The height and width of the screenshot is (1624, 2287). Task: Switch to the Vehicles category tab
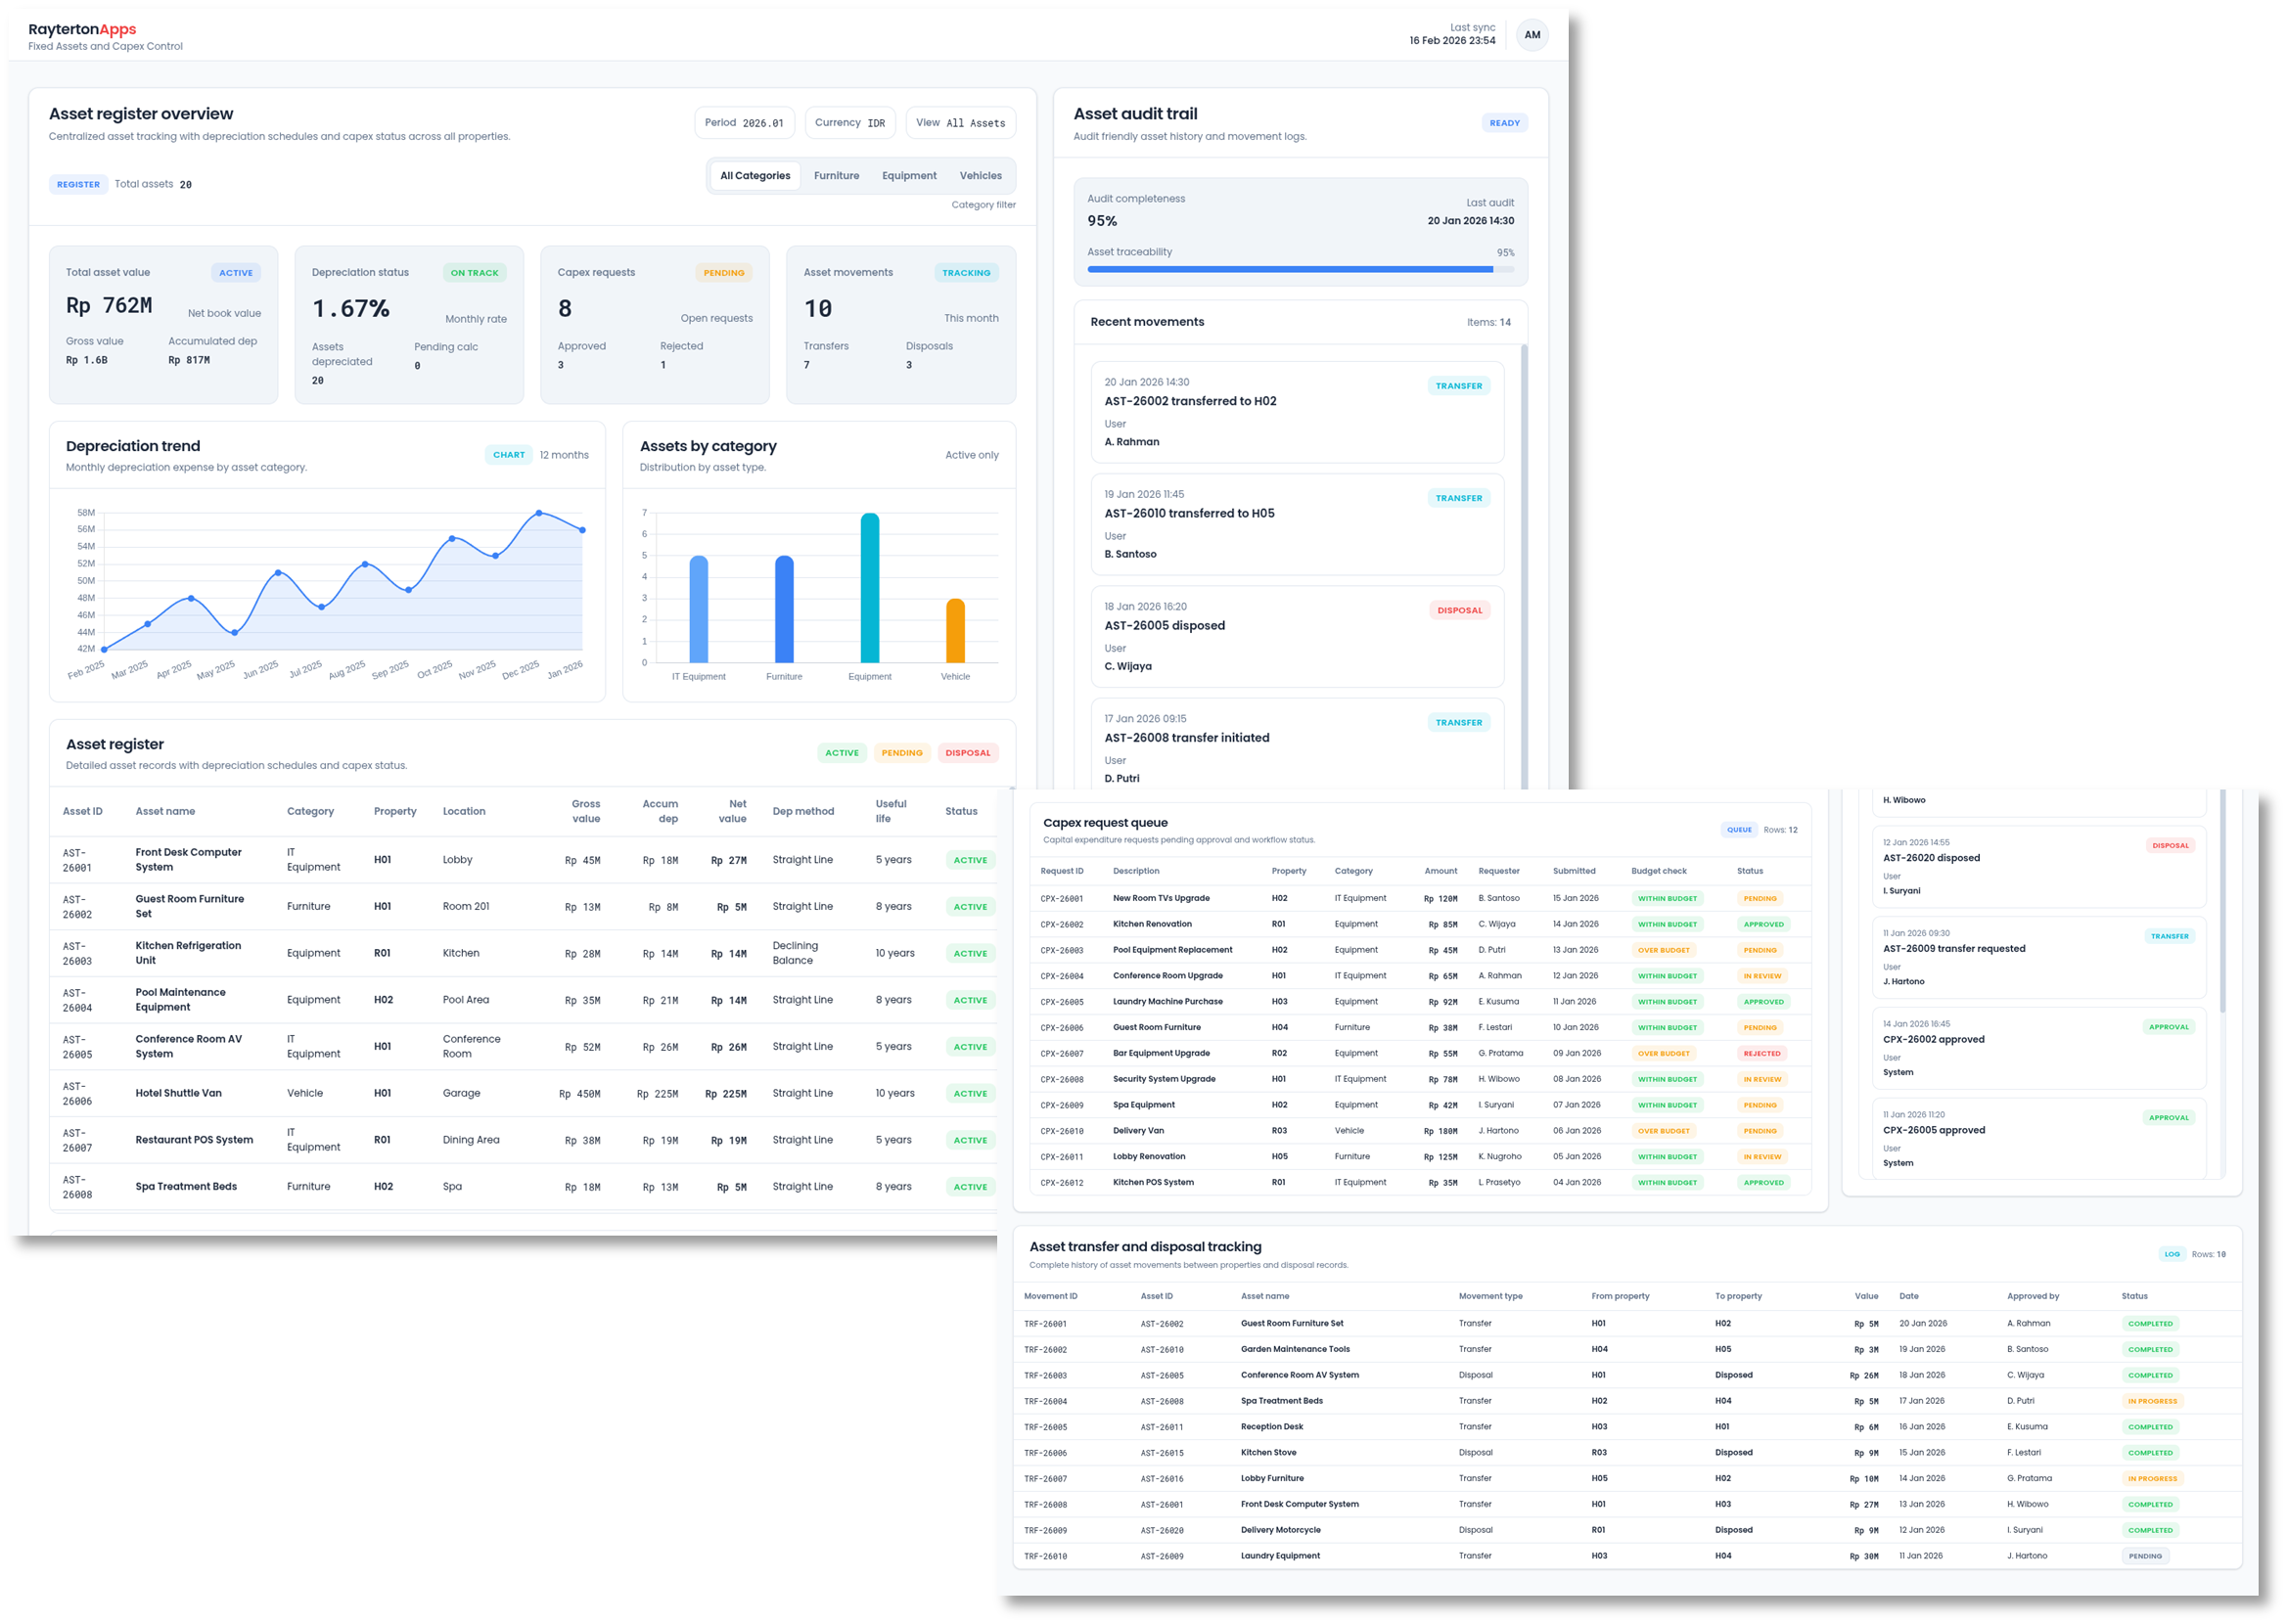979,176
